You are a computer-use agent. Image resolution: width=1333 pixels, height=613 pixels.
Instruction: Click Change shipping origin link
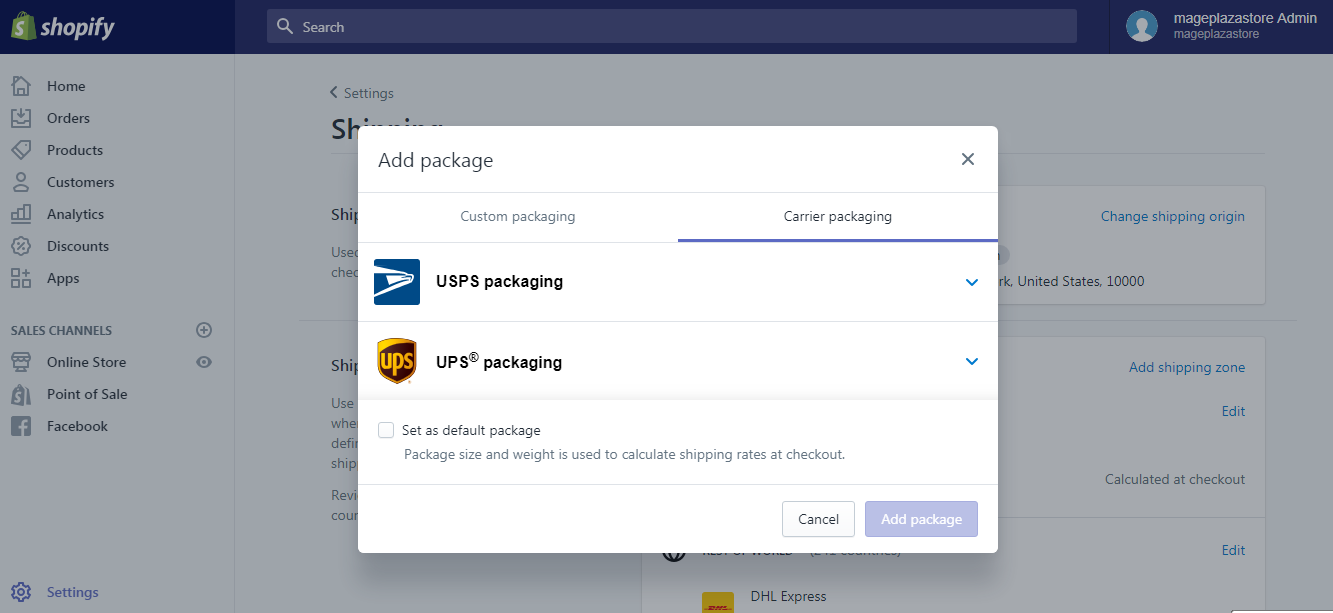click(1173, 216)
